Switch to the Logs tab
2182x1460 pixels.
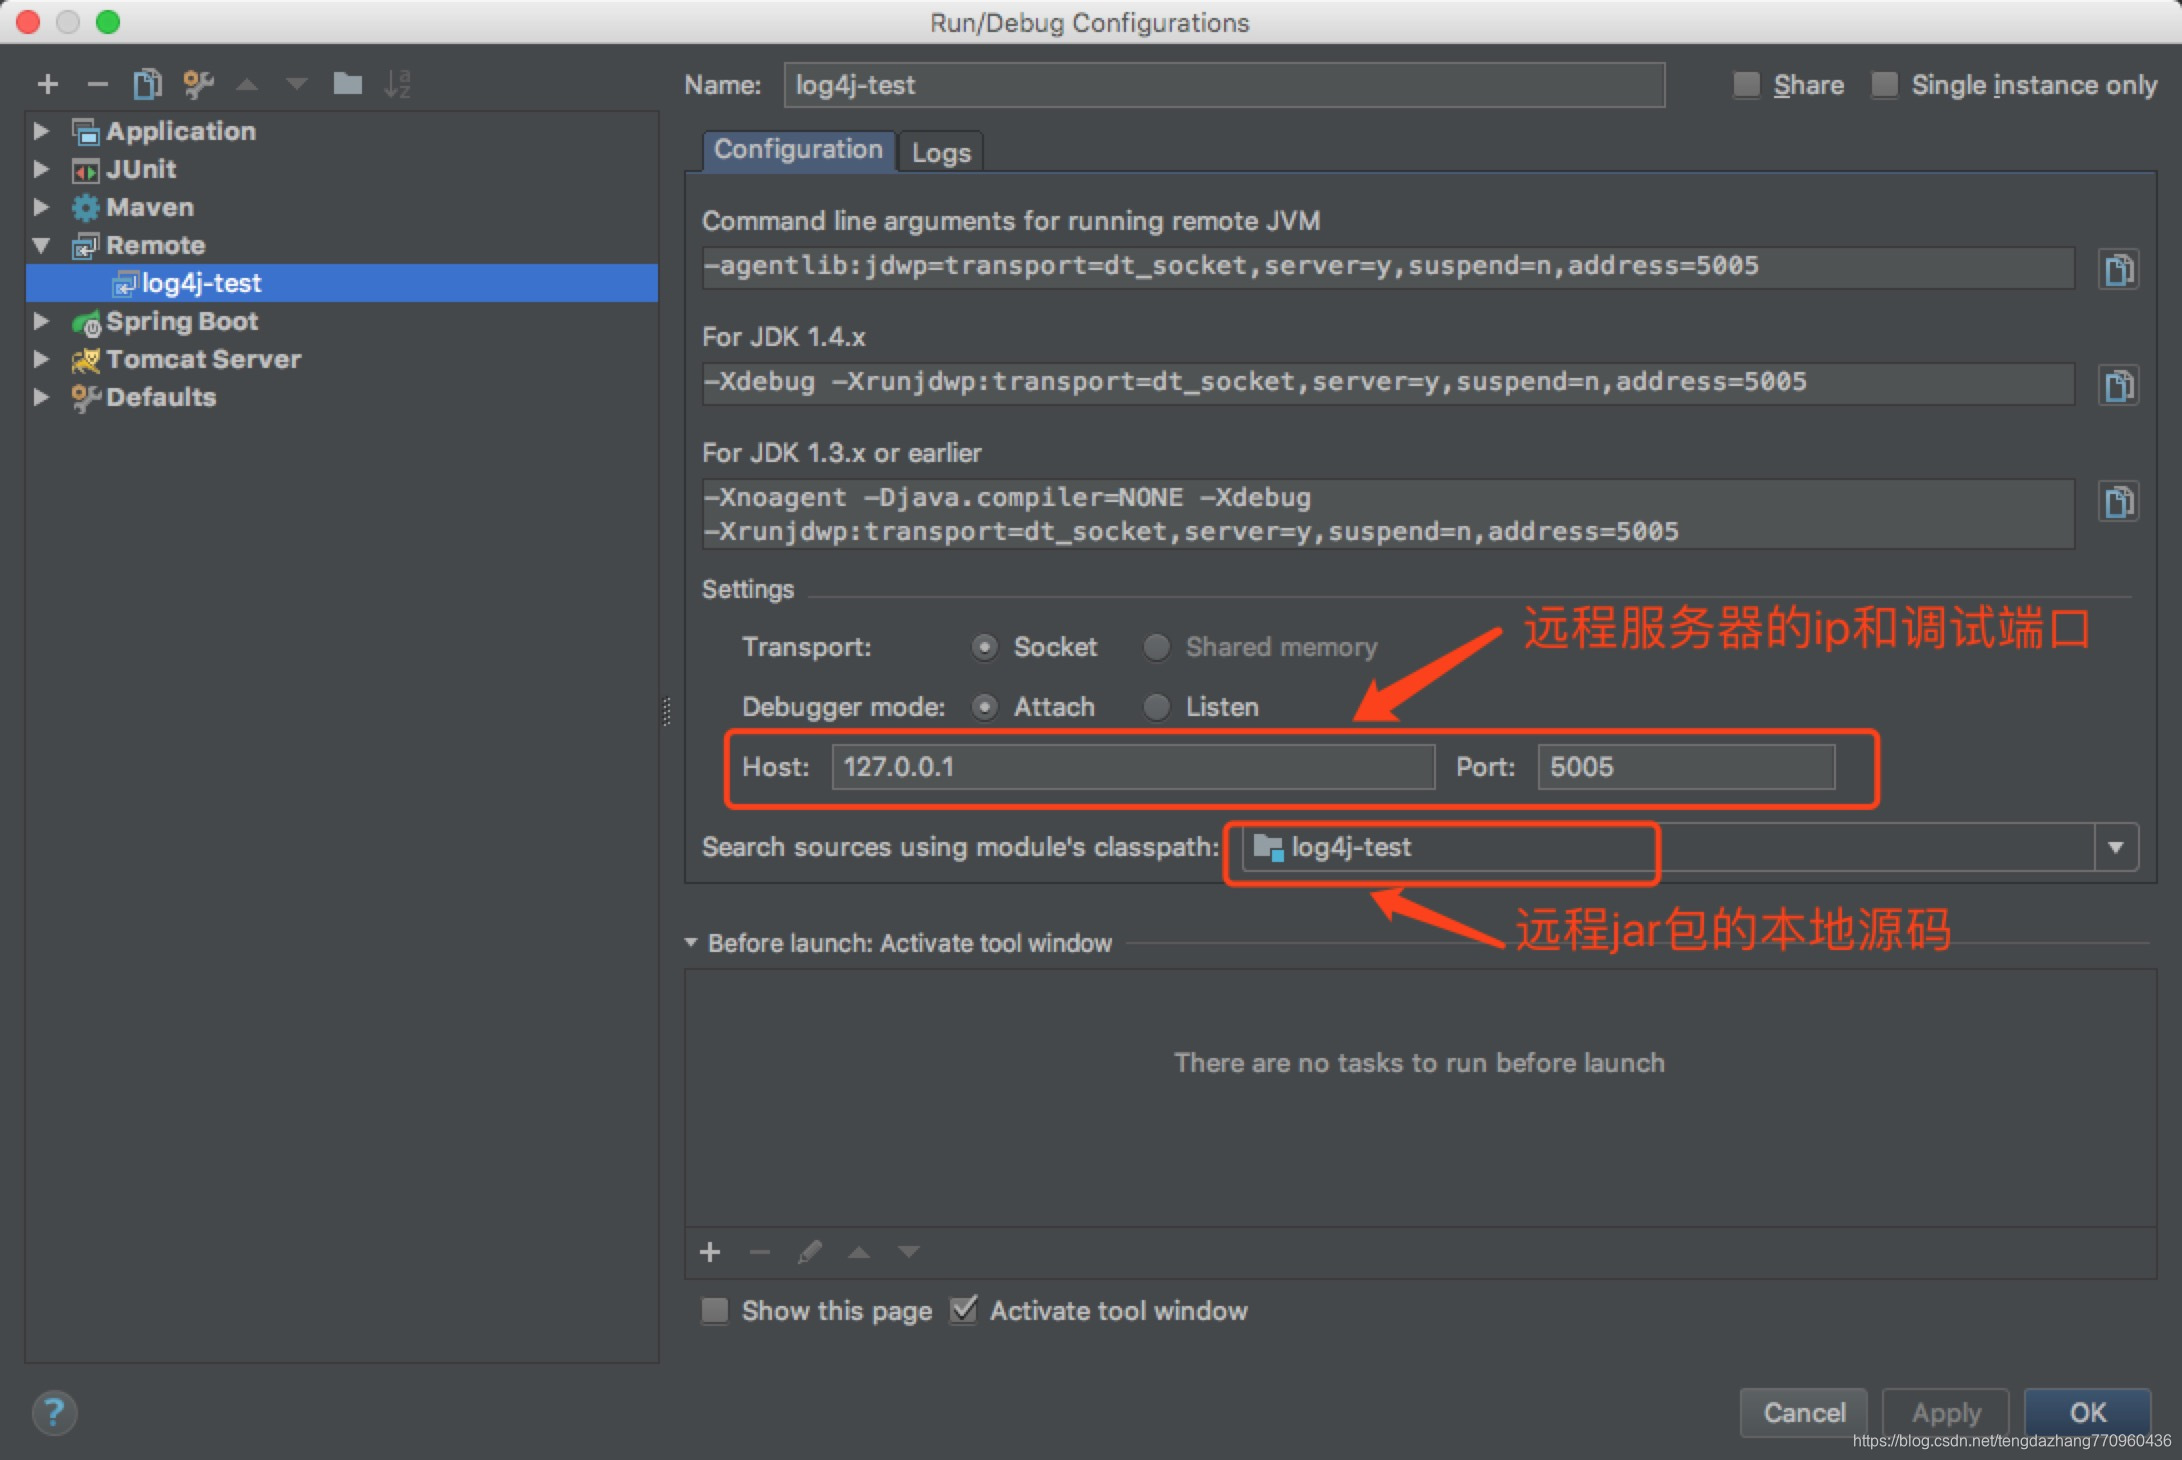pos(940,153)
